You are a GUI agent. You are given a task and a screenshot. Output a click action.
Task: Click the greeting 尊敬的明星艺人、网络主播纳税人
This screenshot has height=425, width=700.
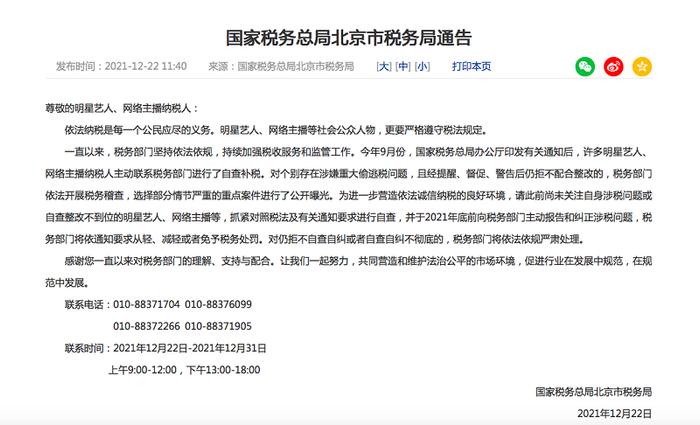(117, 108)
